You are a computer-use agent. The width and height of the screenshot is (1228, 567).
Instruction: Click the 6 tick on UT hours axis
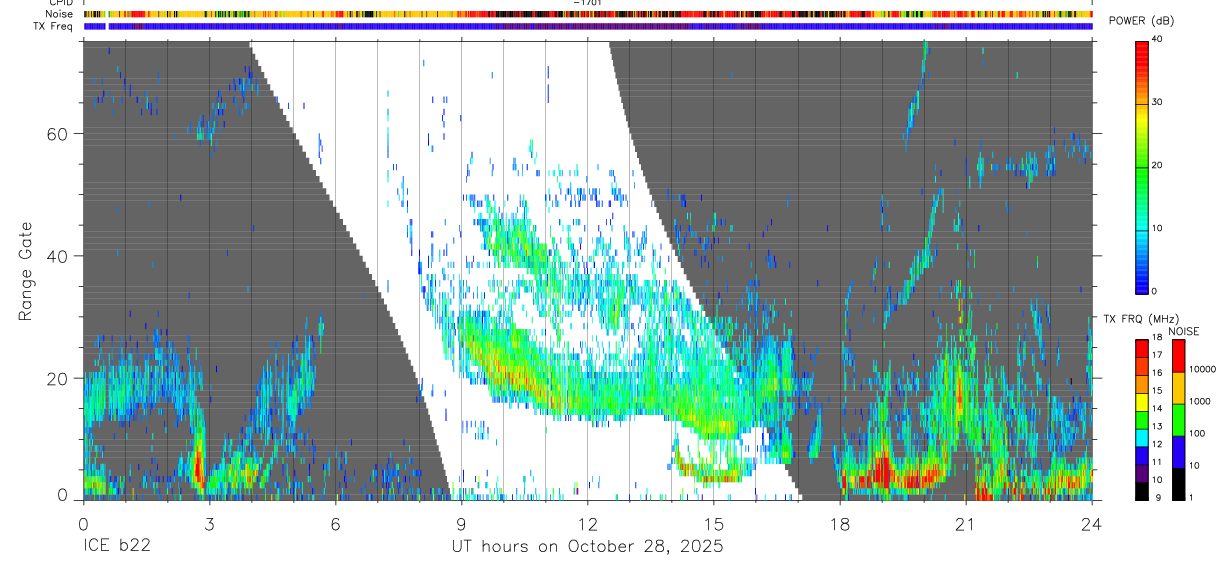pos(335,524)
